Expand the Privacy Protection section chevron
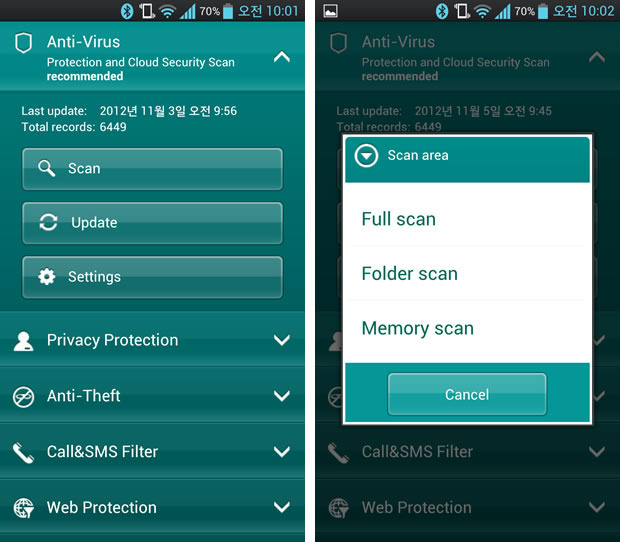Image resolution: width=620 pixels, height=542 pixels. pos(282,340)
